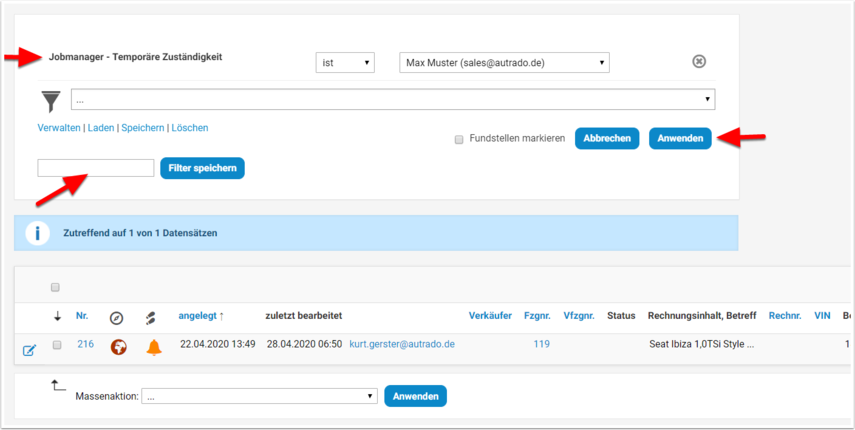
Task: Open the Max Muster user dropdown
Action: 504,63
